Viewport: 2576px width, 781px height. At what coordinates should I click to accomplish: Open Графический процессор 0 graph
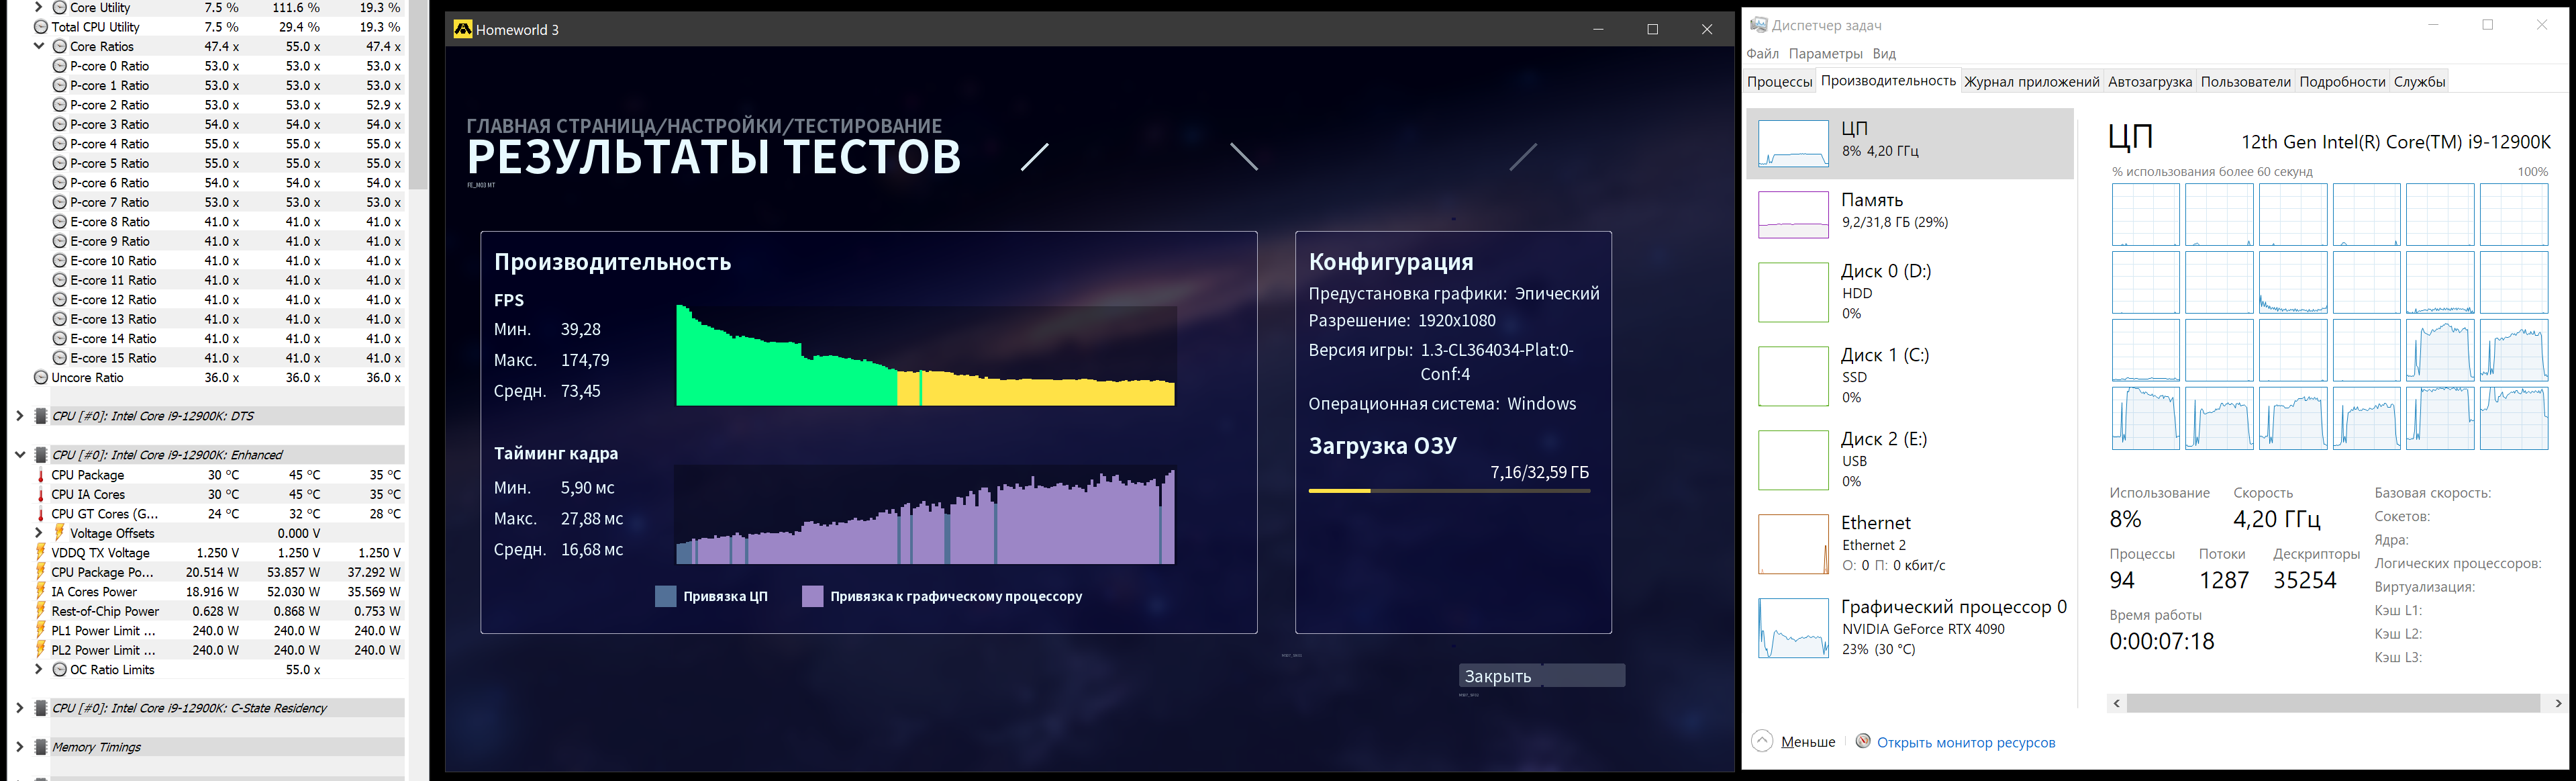[x=1793, y=628]
